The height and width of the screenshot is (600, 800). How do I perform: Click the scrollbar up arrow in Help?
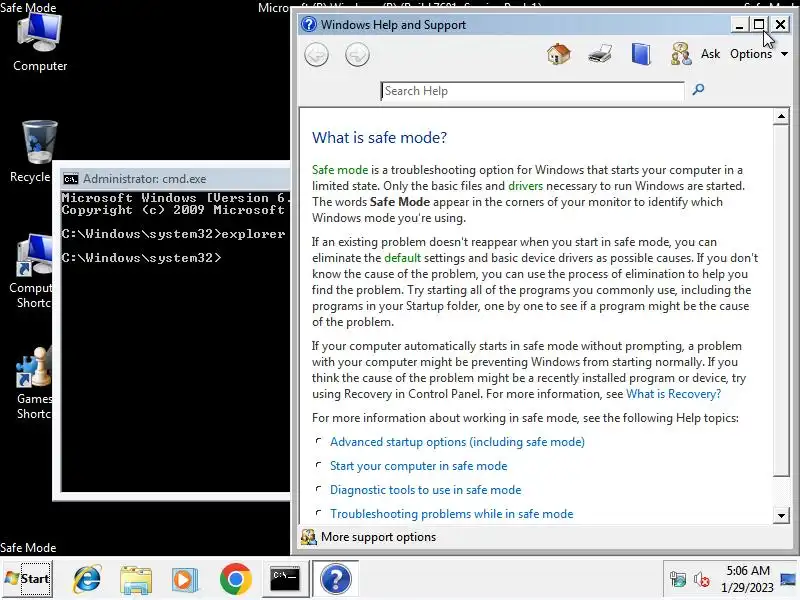[x=781, y=116]
